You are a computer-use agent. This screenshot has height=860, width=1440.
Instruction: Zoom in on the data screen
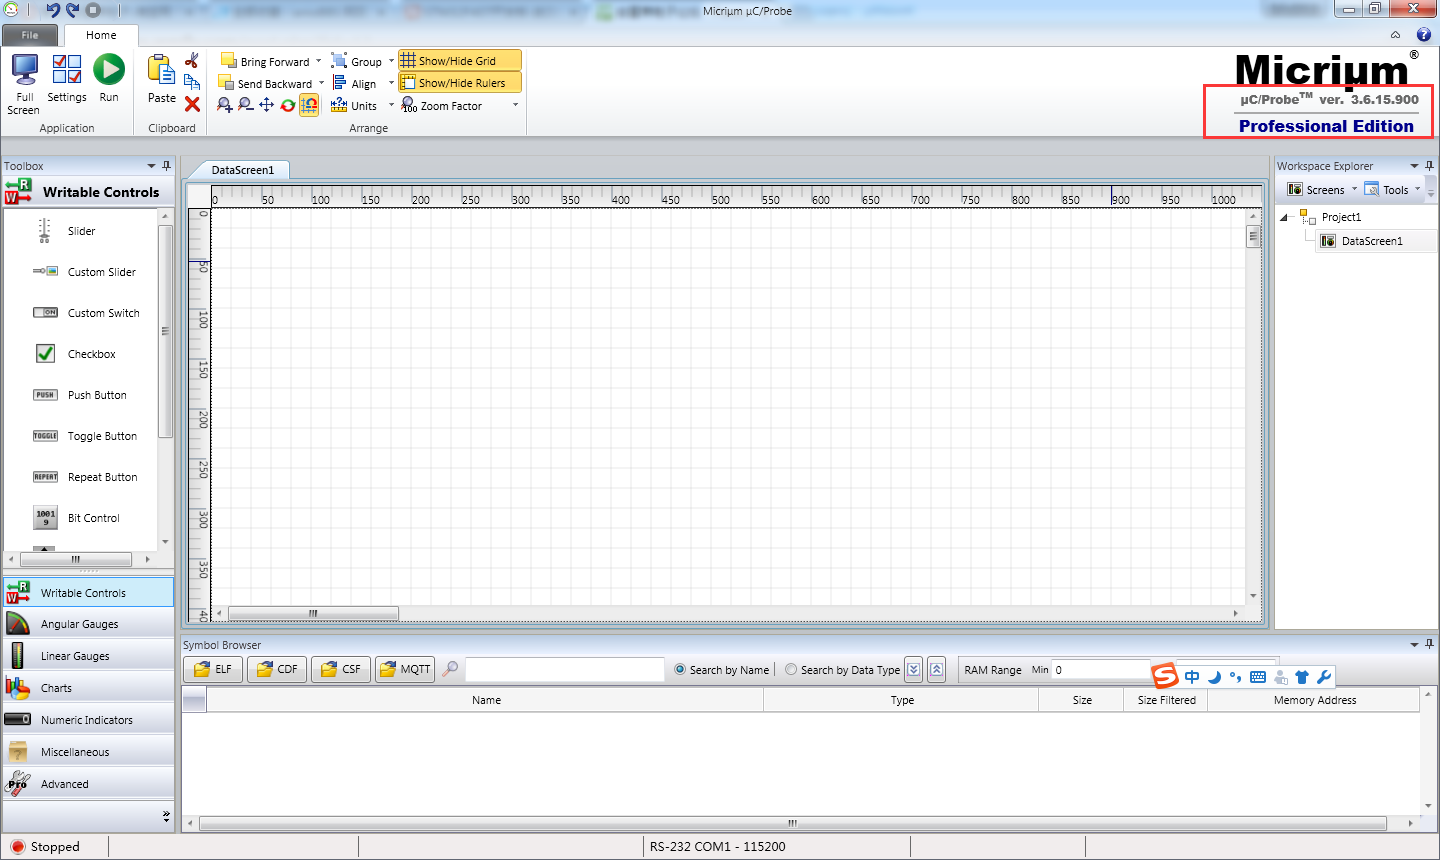[x=224, y=105]
